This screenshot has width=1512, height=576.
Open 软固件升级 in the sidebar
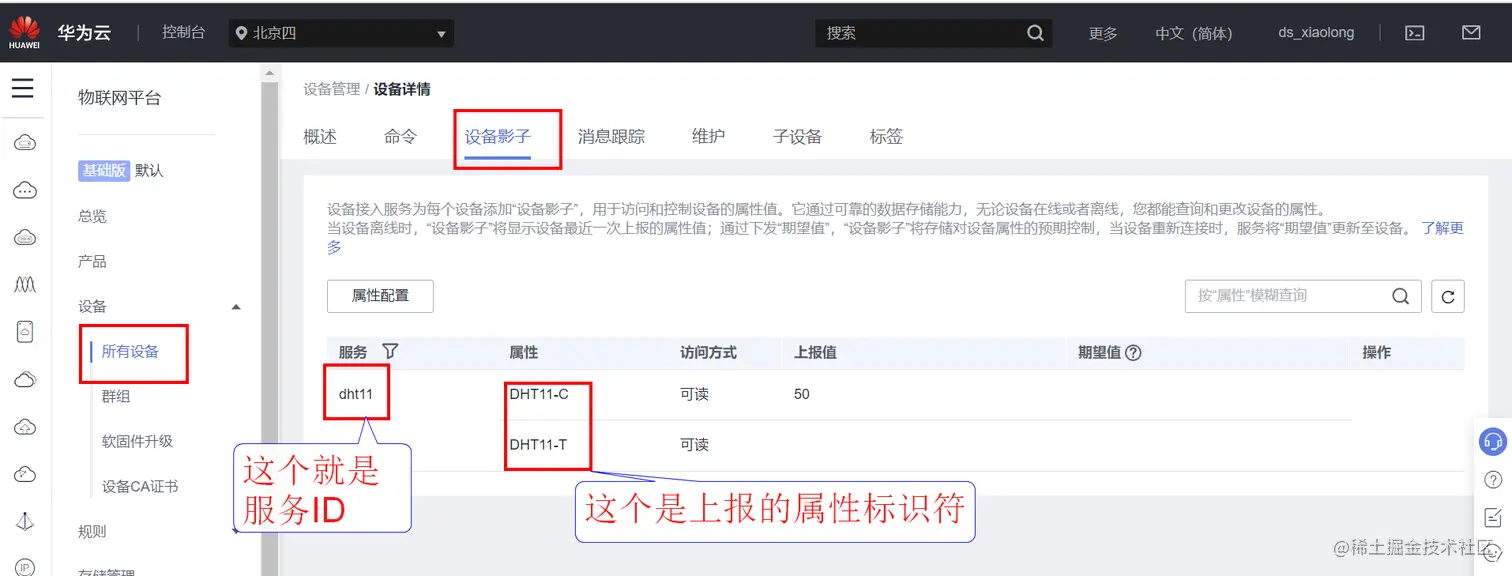[137, 441]
